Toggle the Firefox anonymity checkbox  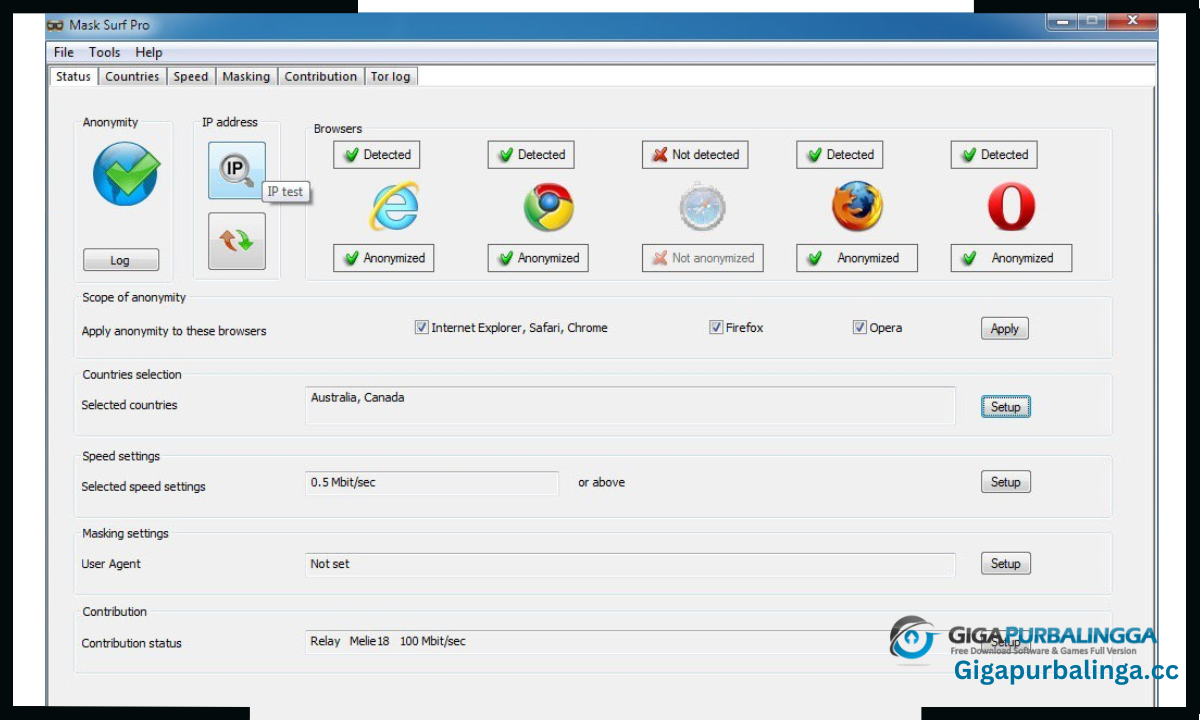[716, 327]
